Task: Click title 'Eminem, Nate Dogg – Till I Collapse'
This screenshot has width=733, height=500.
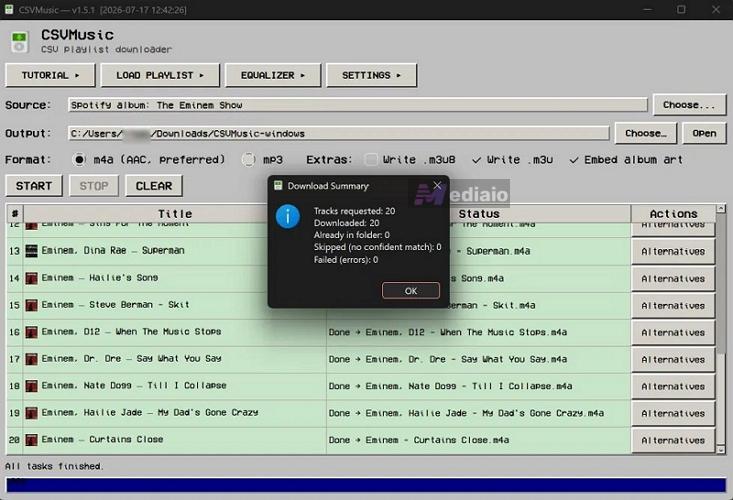Action: (x=134, y=386)
